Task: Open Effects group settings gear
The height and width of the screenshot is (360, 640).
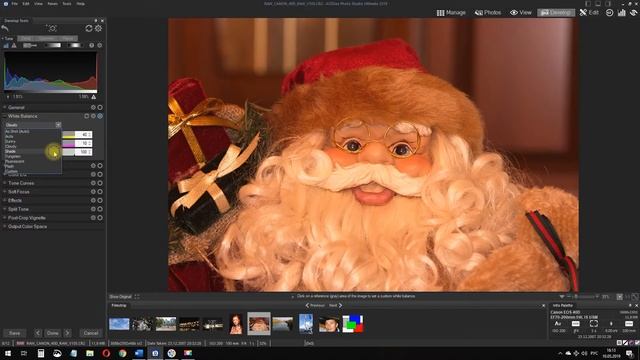Action: click(x=93, y=200)
